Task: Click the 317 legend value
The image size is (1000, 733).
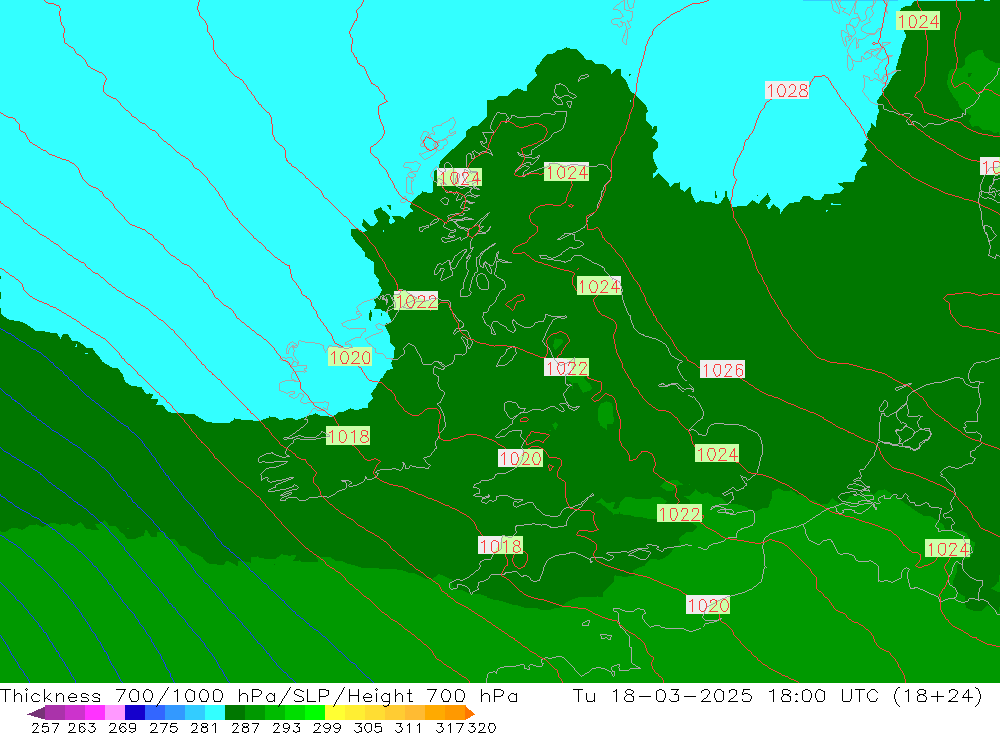Action: coord(450,728)
